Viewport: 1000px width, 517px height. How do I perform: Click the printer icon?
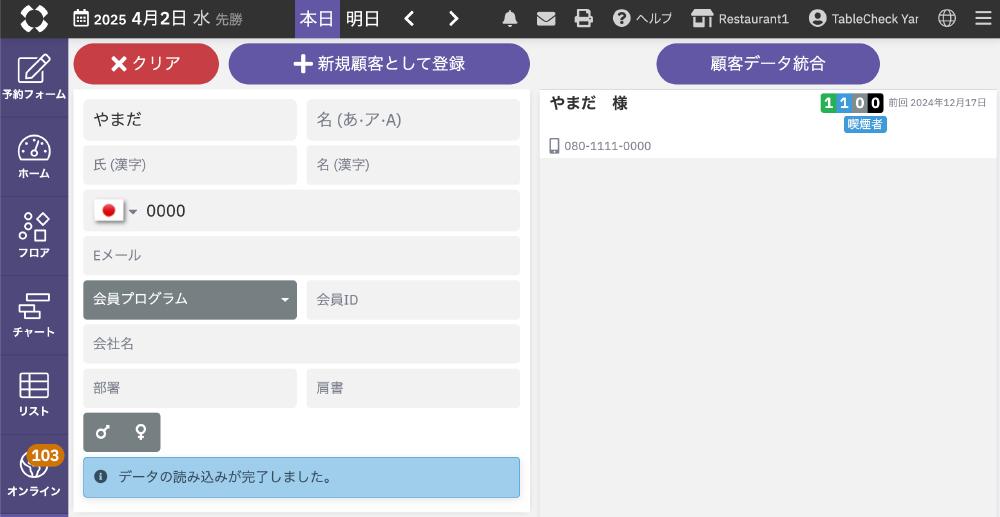pos(584,18)
